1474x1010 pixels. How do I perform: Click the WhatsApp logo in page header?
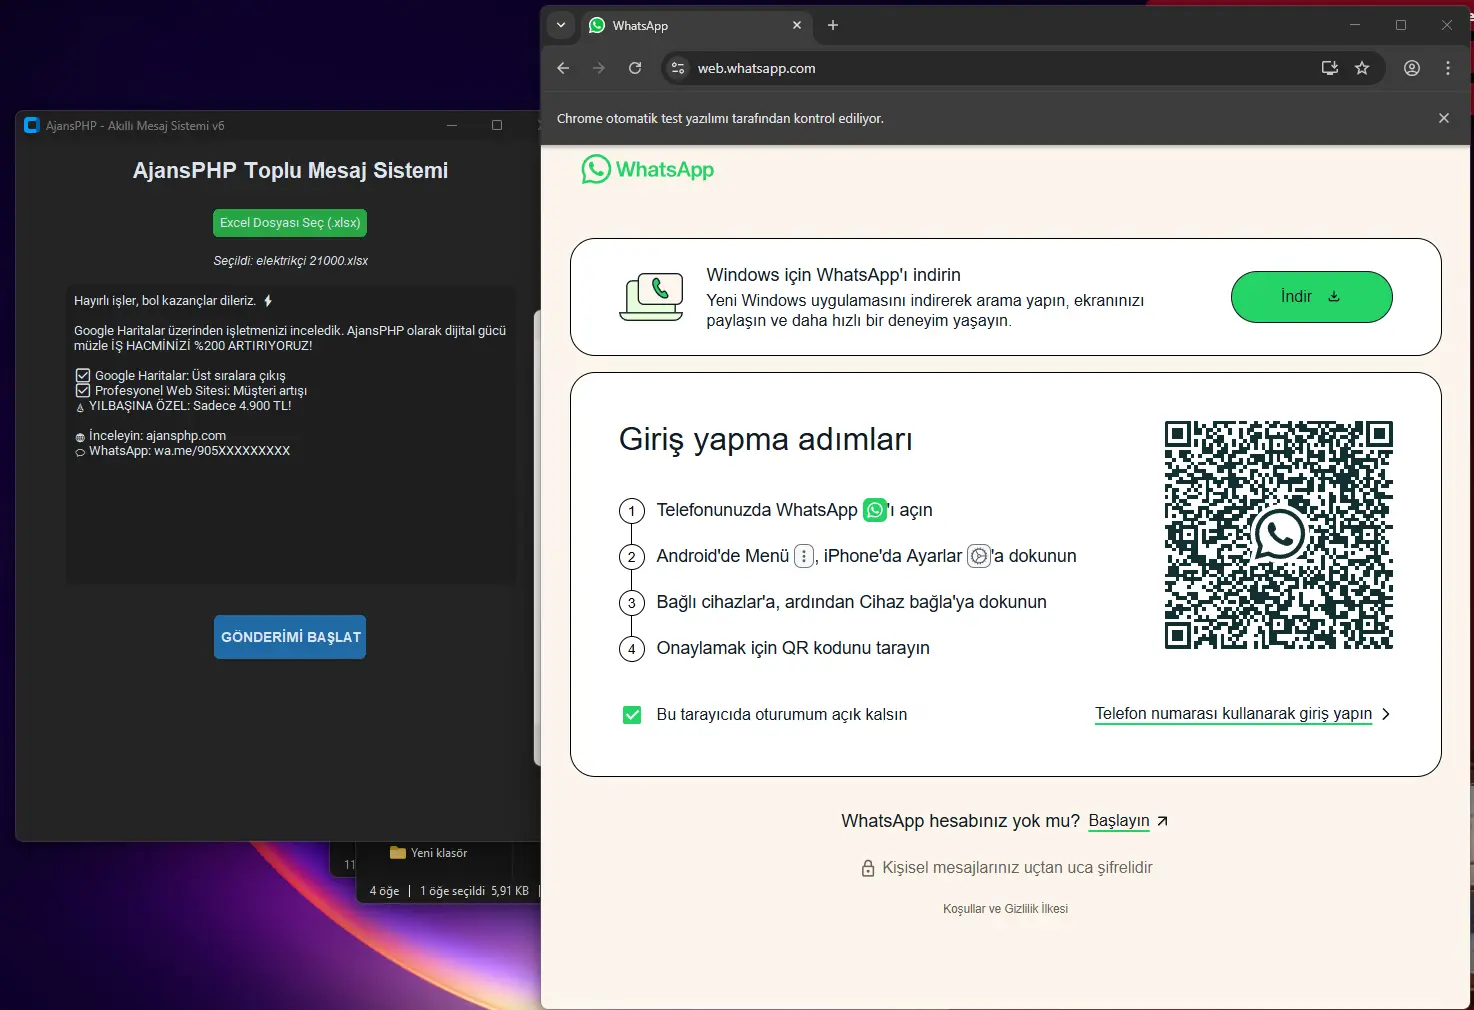pyautogui.click(x=648, y=170)
